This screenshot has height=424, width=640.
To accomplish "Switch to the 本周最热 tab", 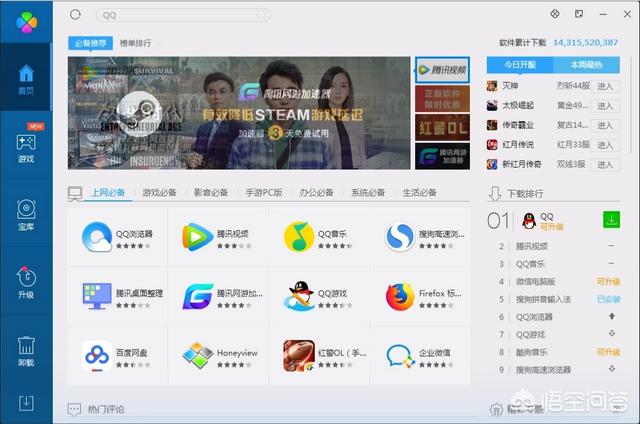I will point(587,65).
